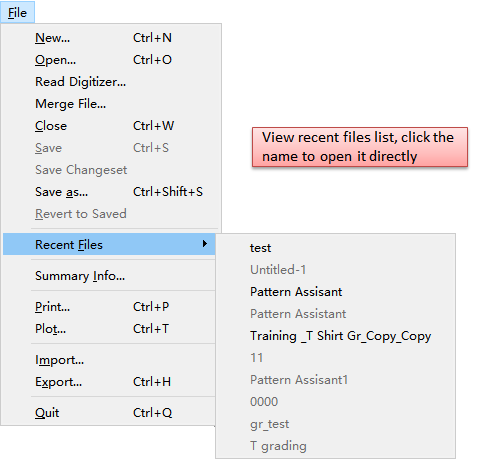483x473 pixels.
Task: Open recent file Pattern Assisant
Action: pyautogui.click(x=335, y=292)
